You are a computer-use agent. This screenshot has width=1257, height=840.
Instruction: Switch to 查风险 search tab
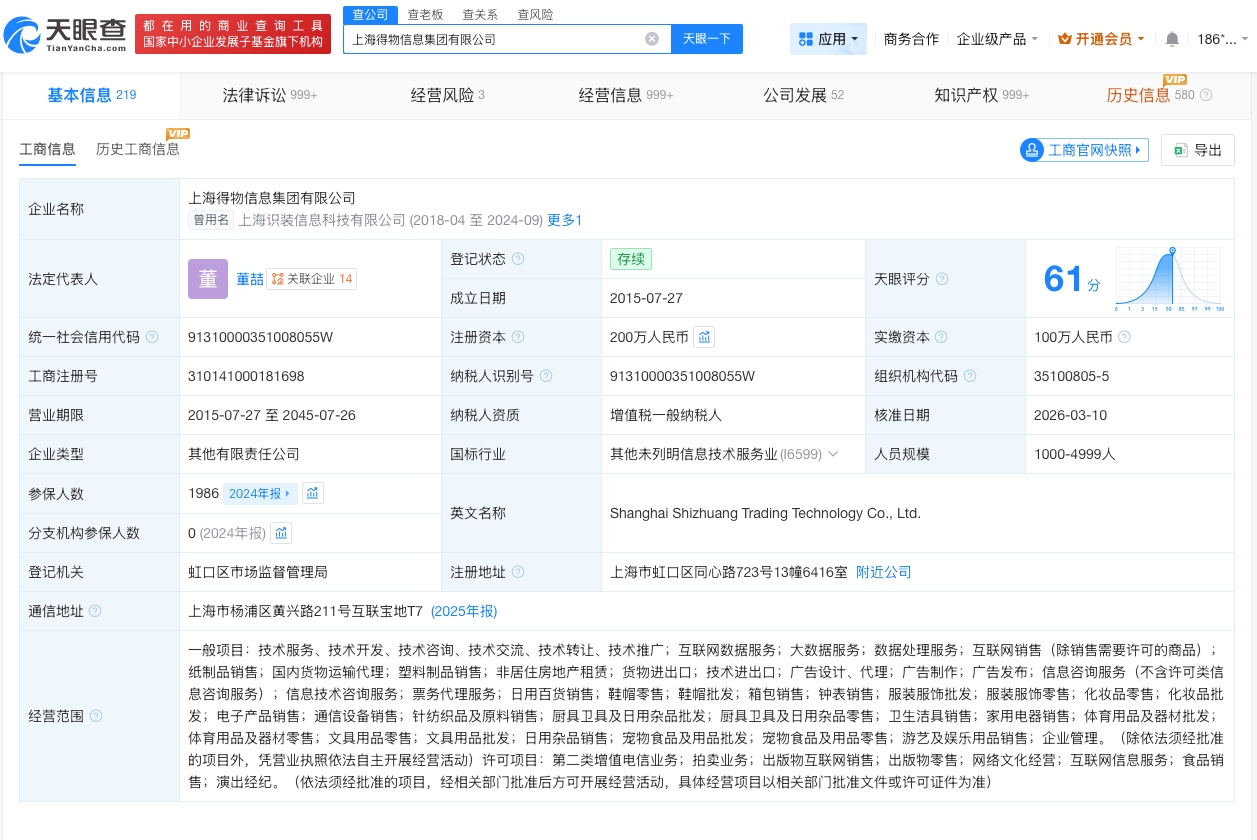(x=535, y=15)
